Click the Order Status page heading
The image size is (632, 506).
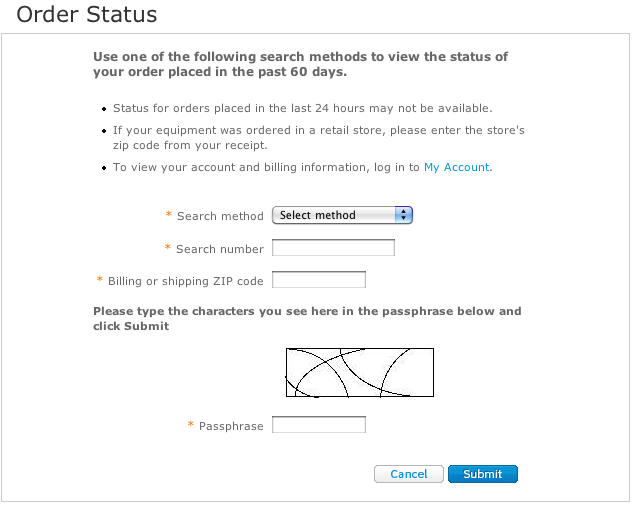(87, 14)
